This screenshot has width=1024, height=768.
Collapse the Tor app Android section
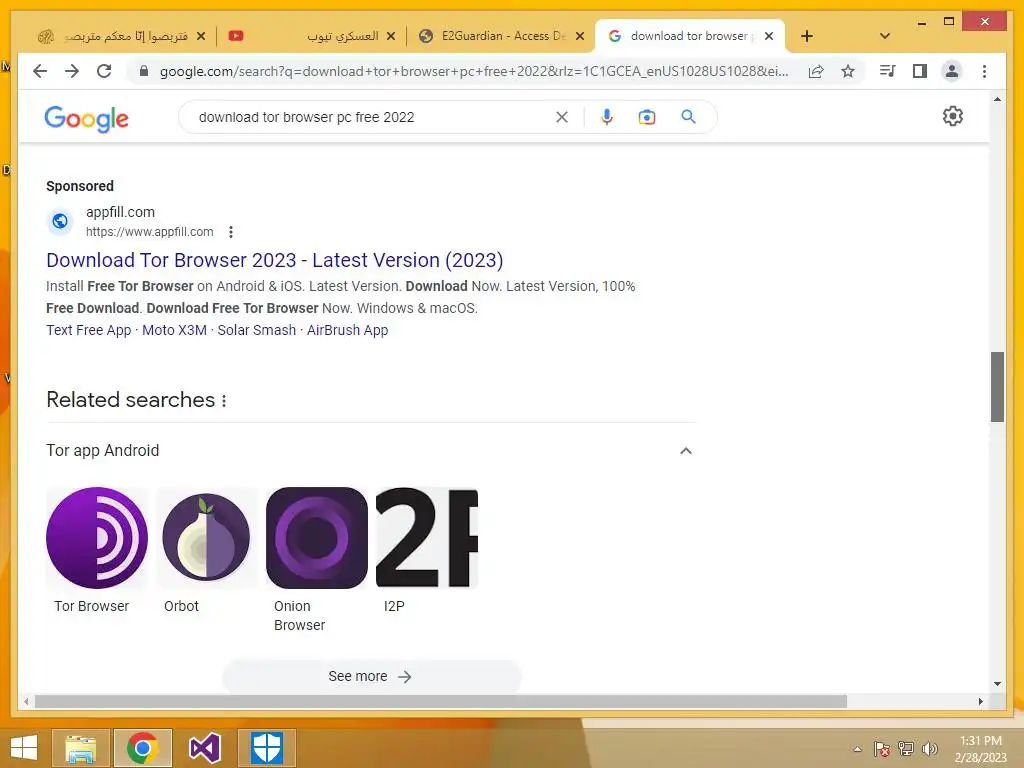[686, 451]
